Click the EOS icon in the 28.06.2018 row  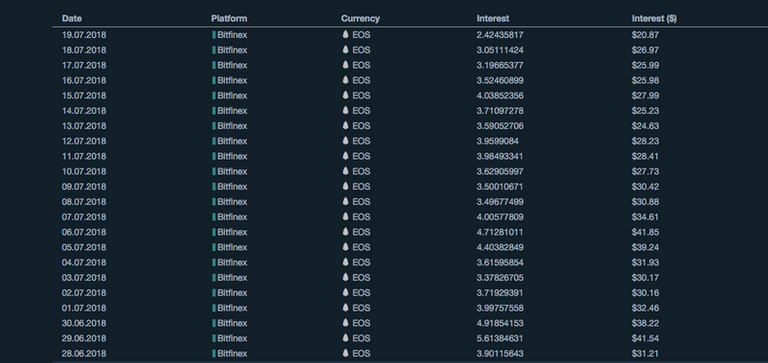point(345,353)
